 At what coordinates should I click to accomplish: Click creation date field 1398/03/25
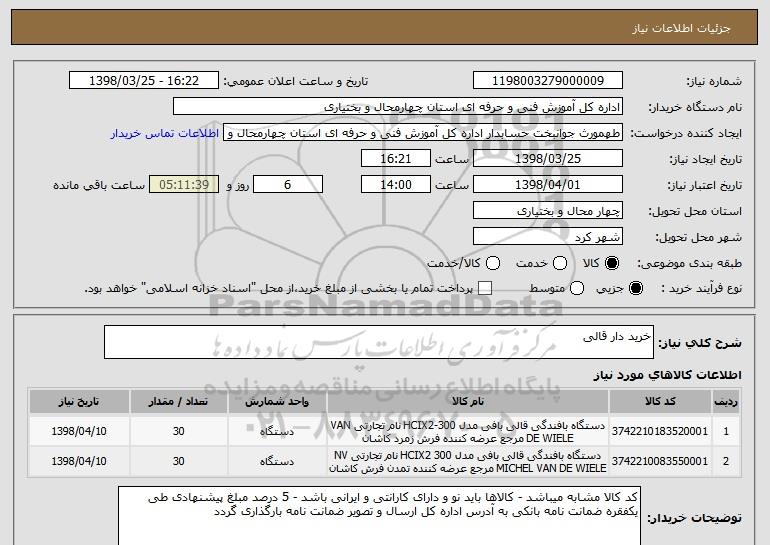pyautogui.click(x=548, y=159)
